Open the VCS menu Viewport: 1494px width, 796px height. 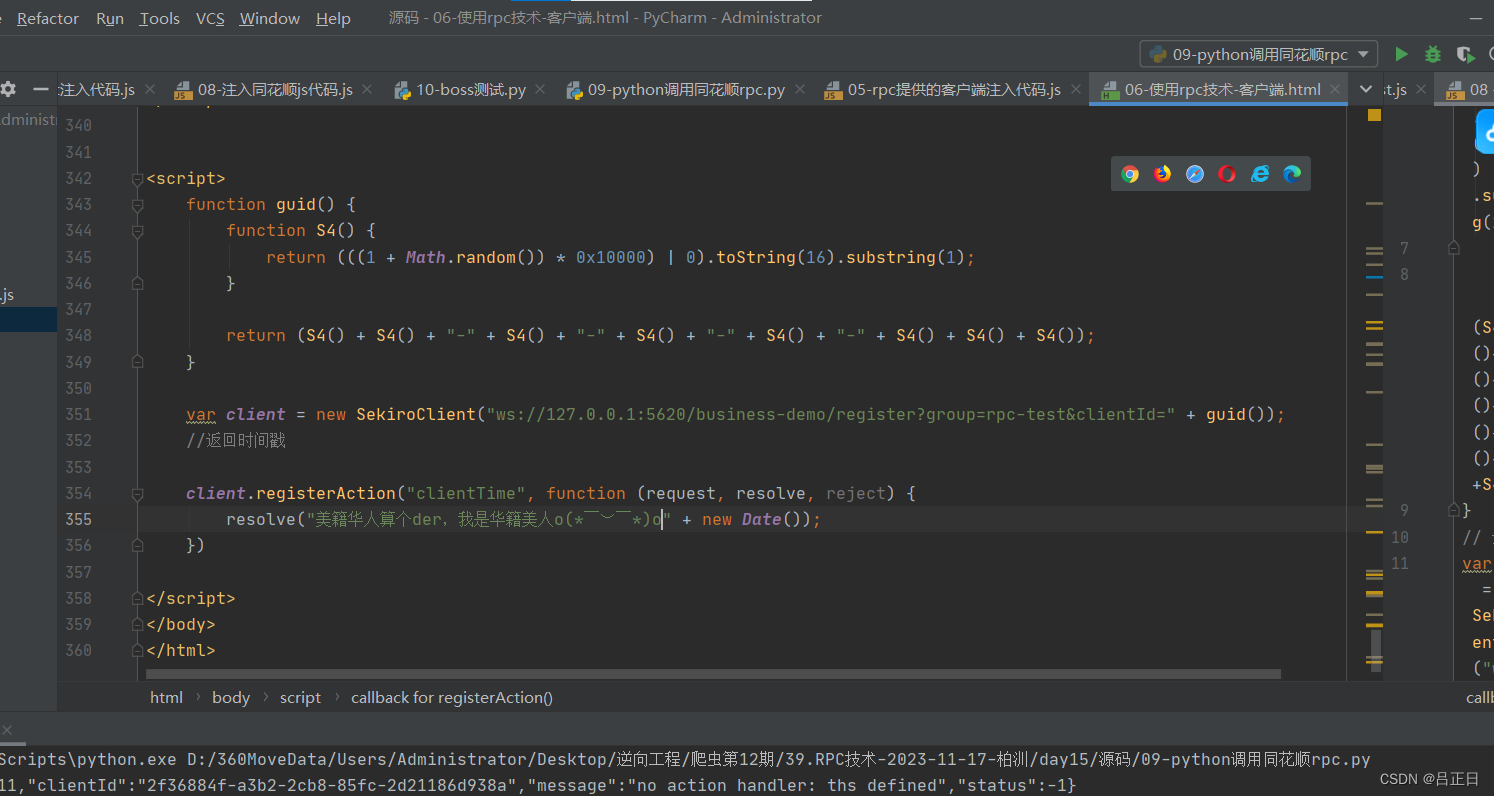(210, 18)
